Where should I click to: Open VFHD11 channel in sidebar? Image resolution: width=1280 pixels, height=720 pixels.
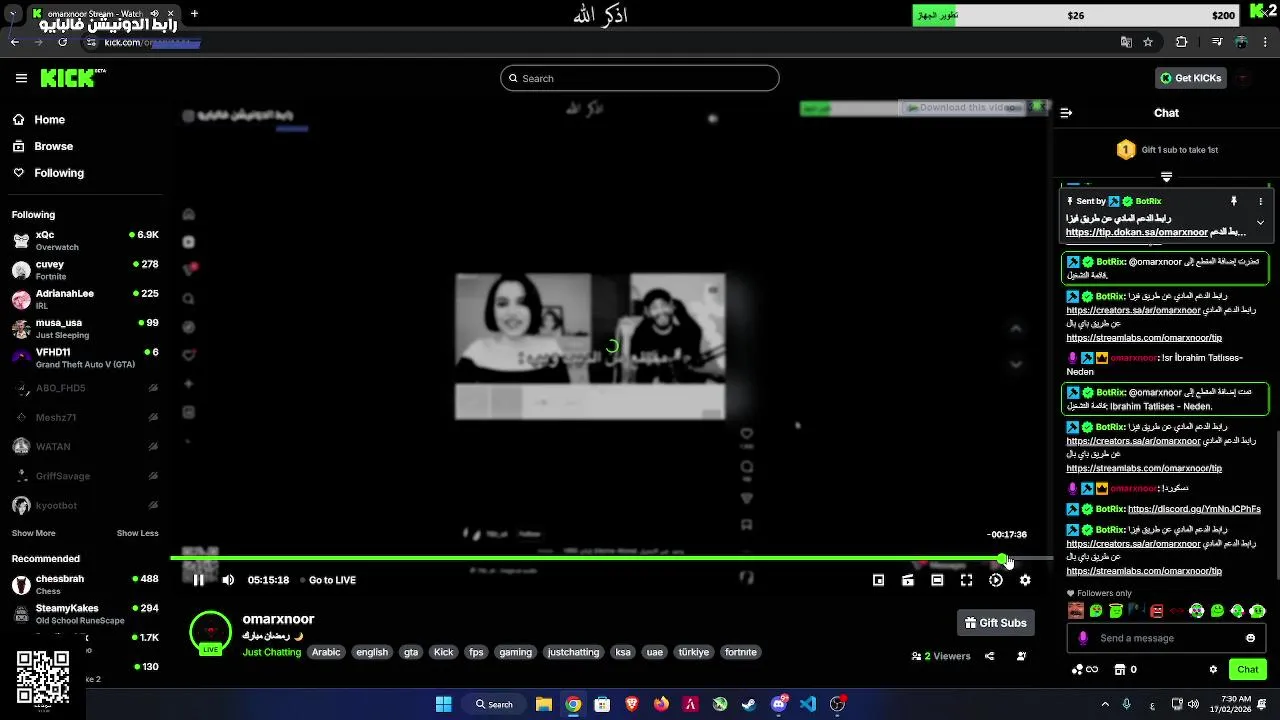85,357
